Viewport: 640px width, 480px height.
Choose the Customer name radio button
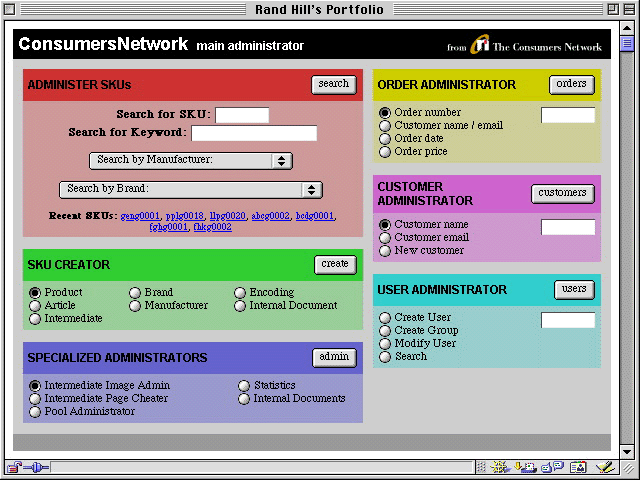pyautogui.click(x=384, y=224)
